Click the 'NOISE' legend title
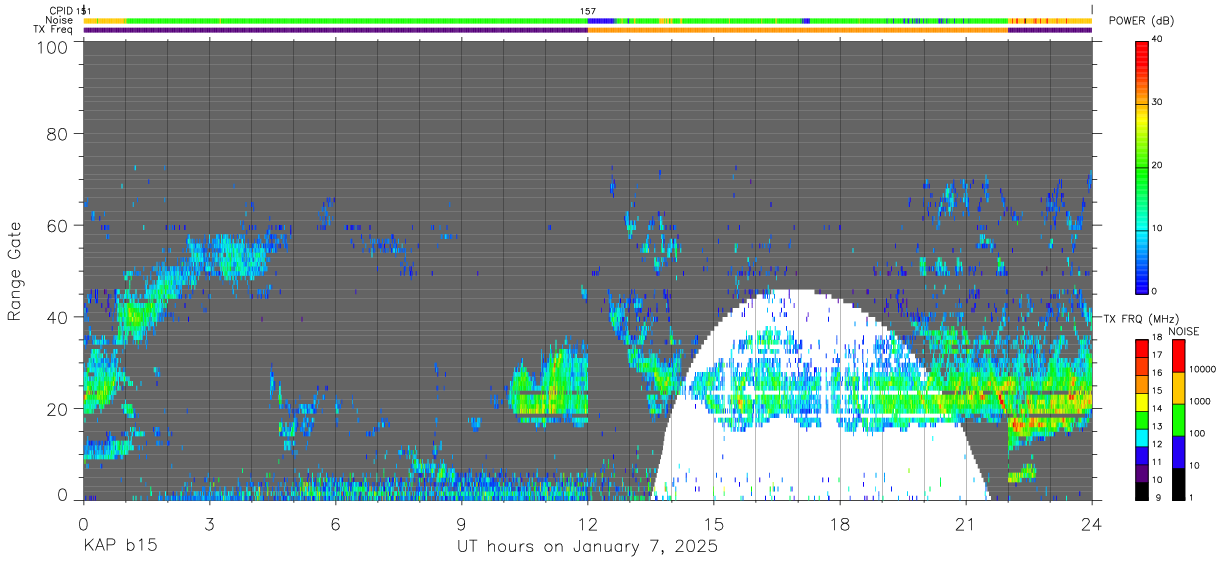The height and width of the screenshot is (567, 1228). click(x=1183, y=331)
